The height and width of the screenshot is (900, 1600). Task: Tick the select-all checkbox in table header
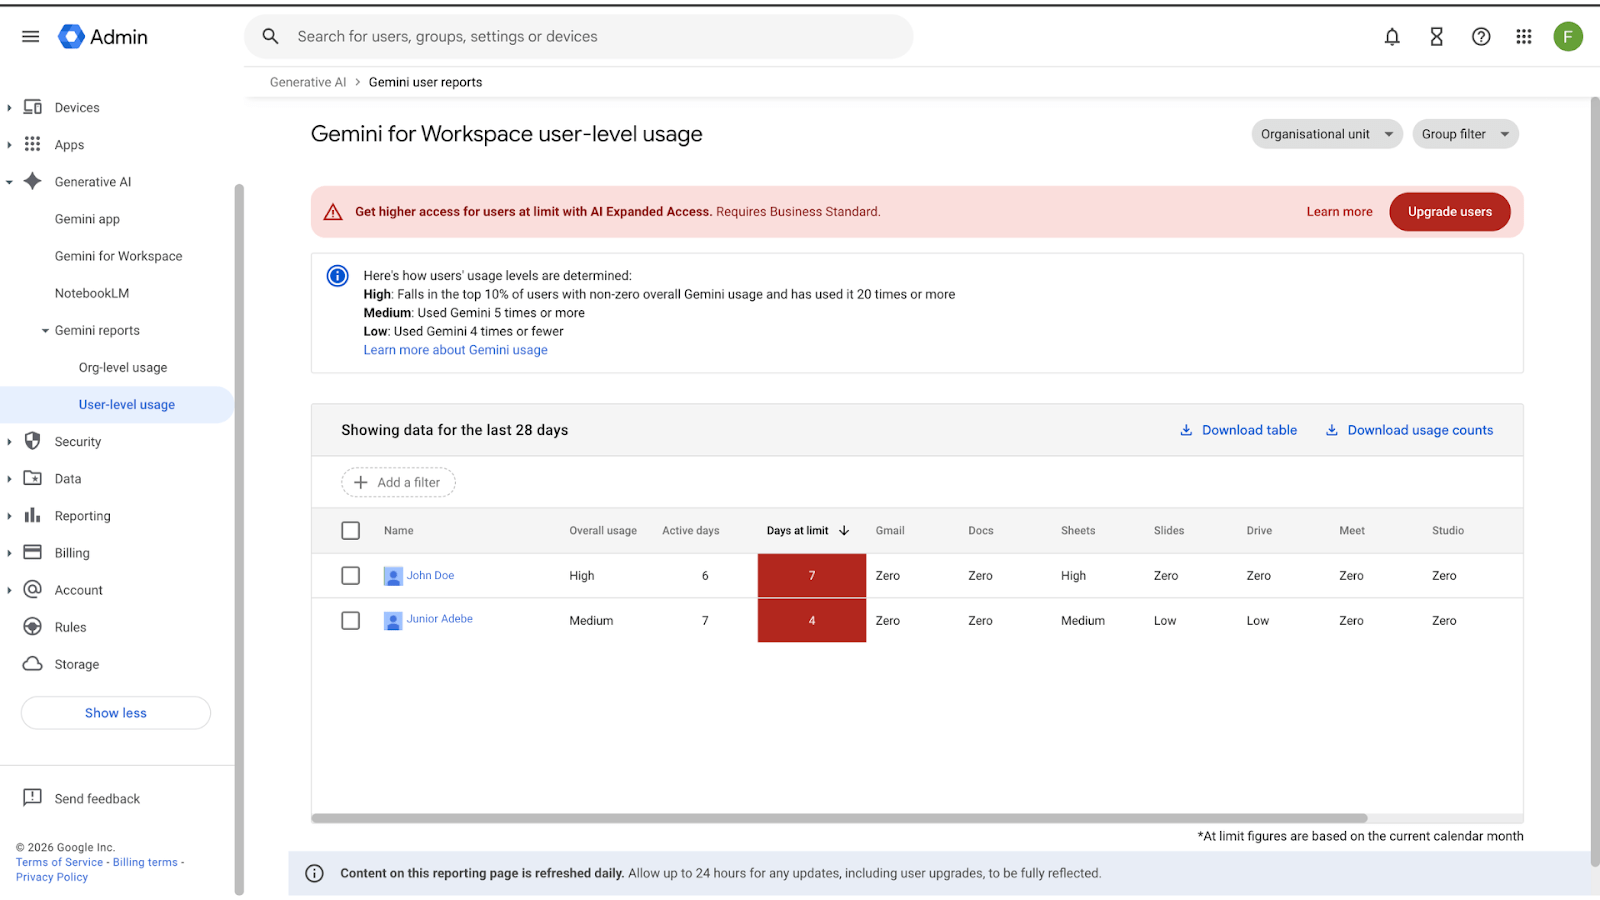coord(351,531)
